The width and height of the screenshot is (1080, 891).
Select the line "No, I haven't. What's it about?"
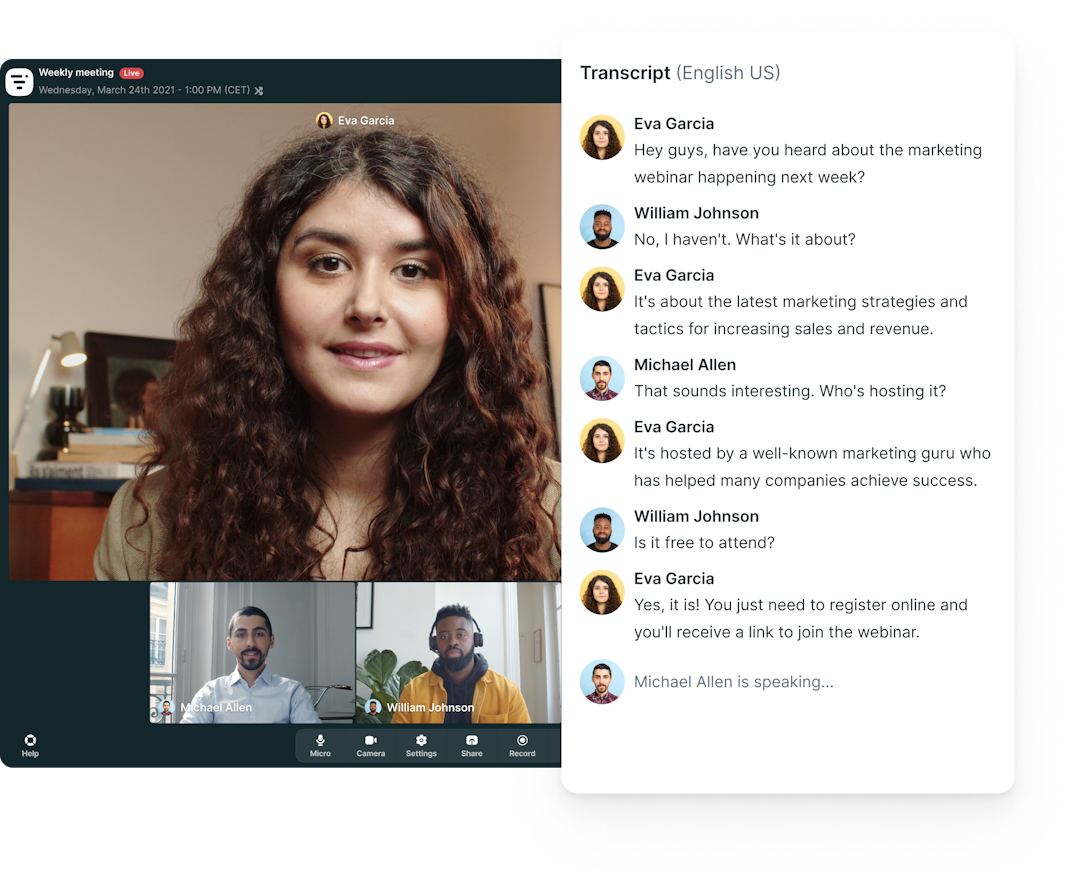pyautogui.click(x=745, y=240)
